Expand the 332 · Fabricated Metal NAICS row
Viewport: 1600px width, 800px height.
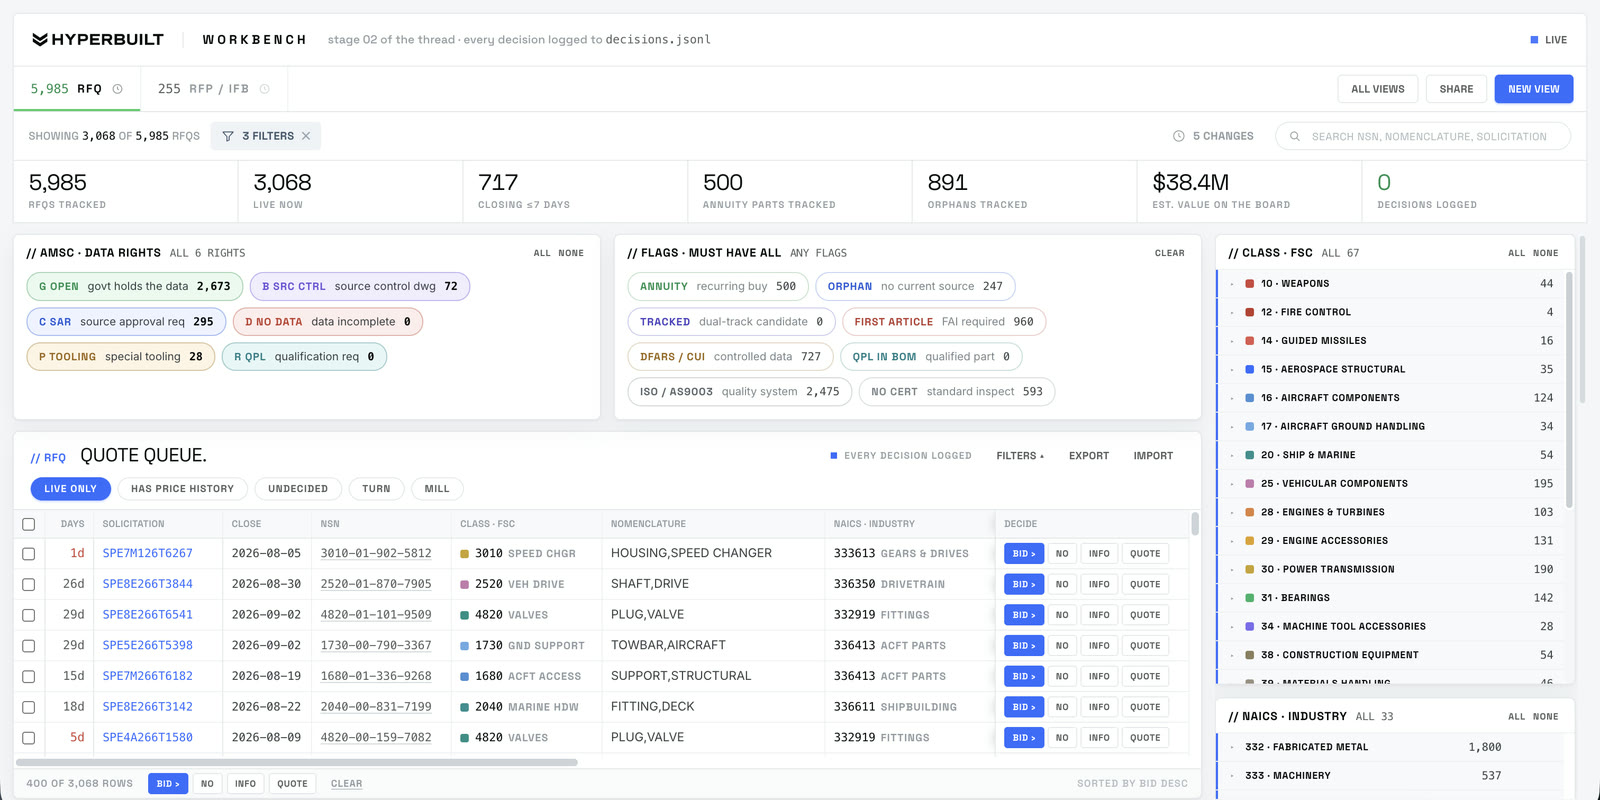(x=1391, y=747)
